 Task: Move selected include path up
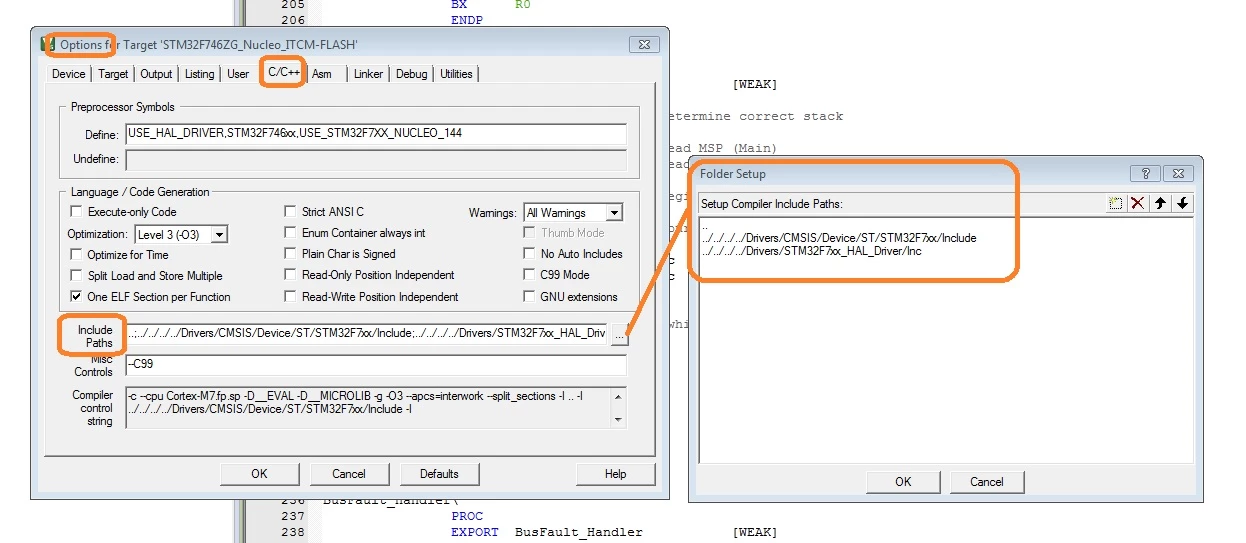click(1160, 203)
